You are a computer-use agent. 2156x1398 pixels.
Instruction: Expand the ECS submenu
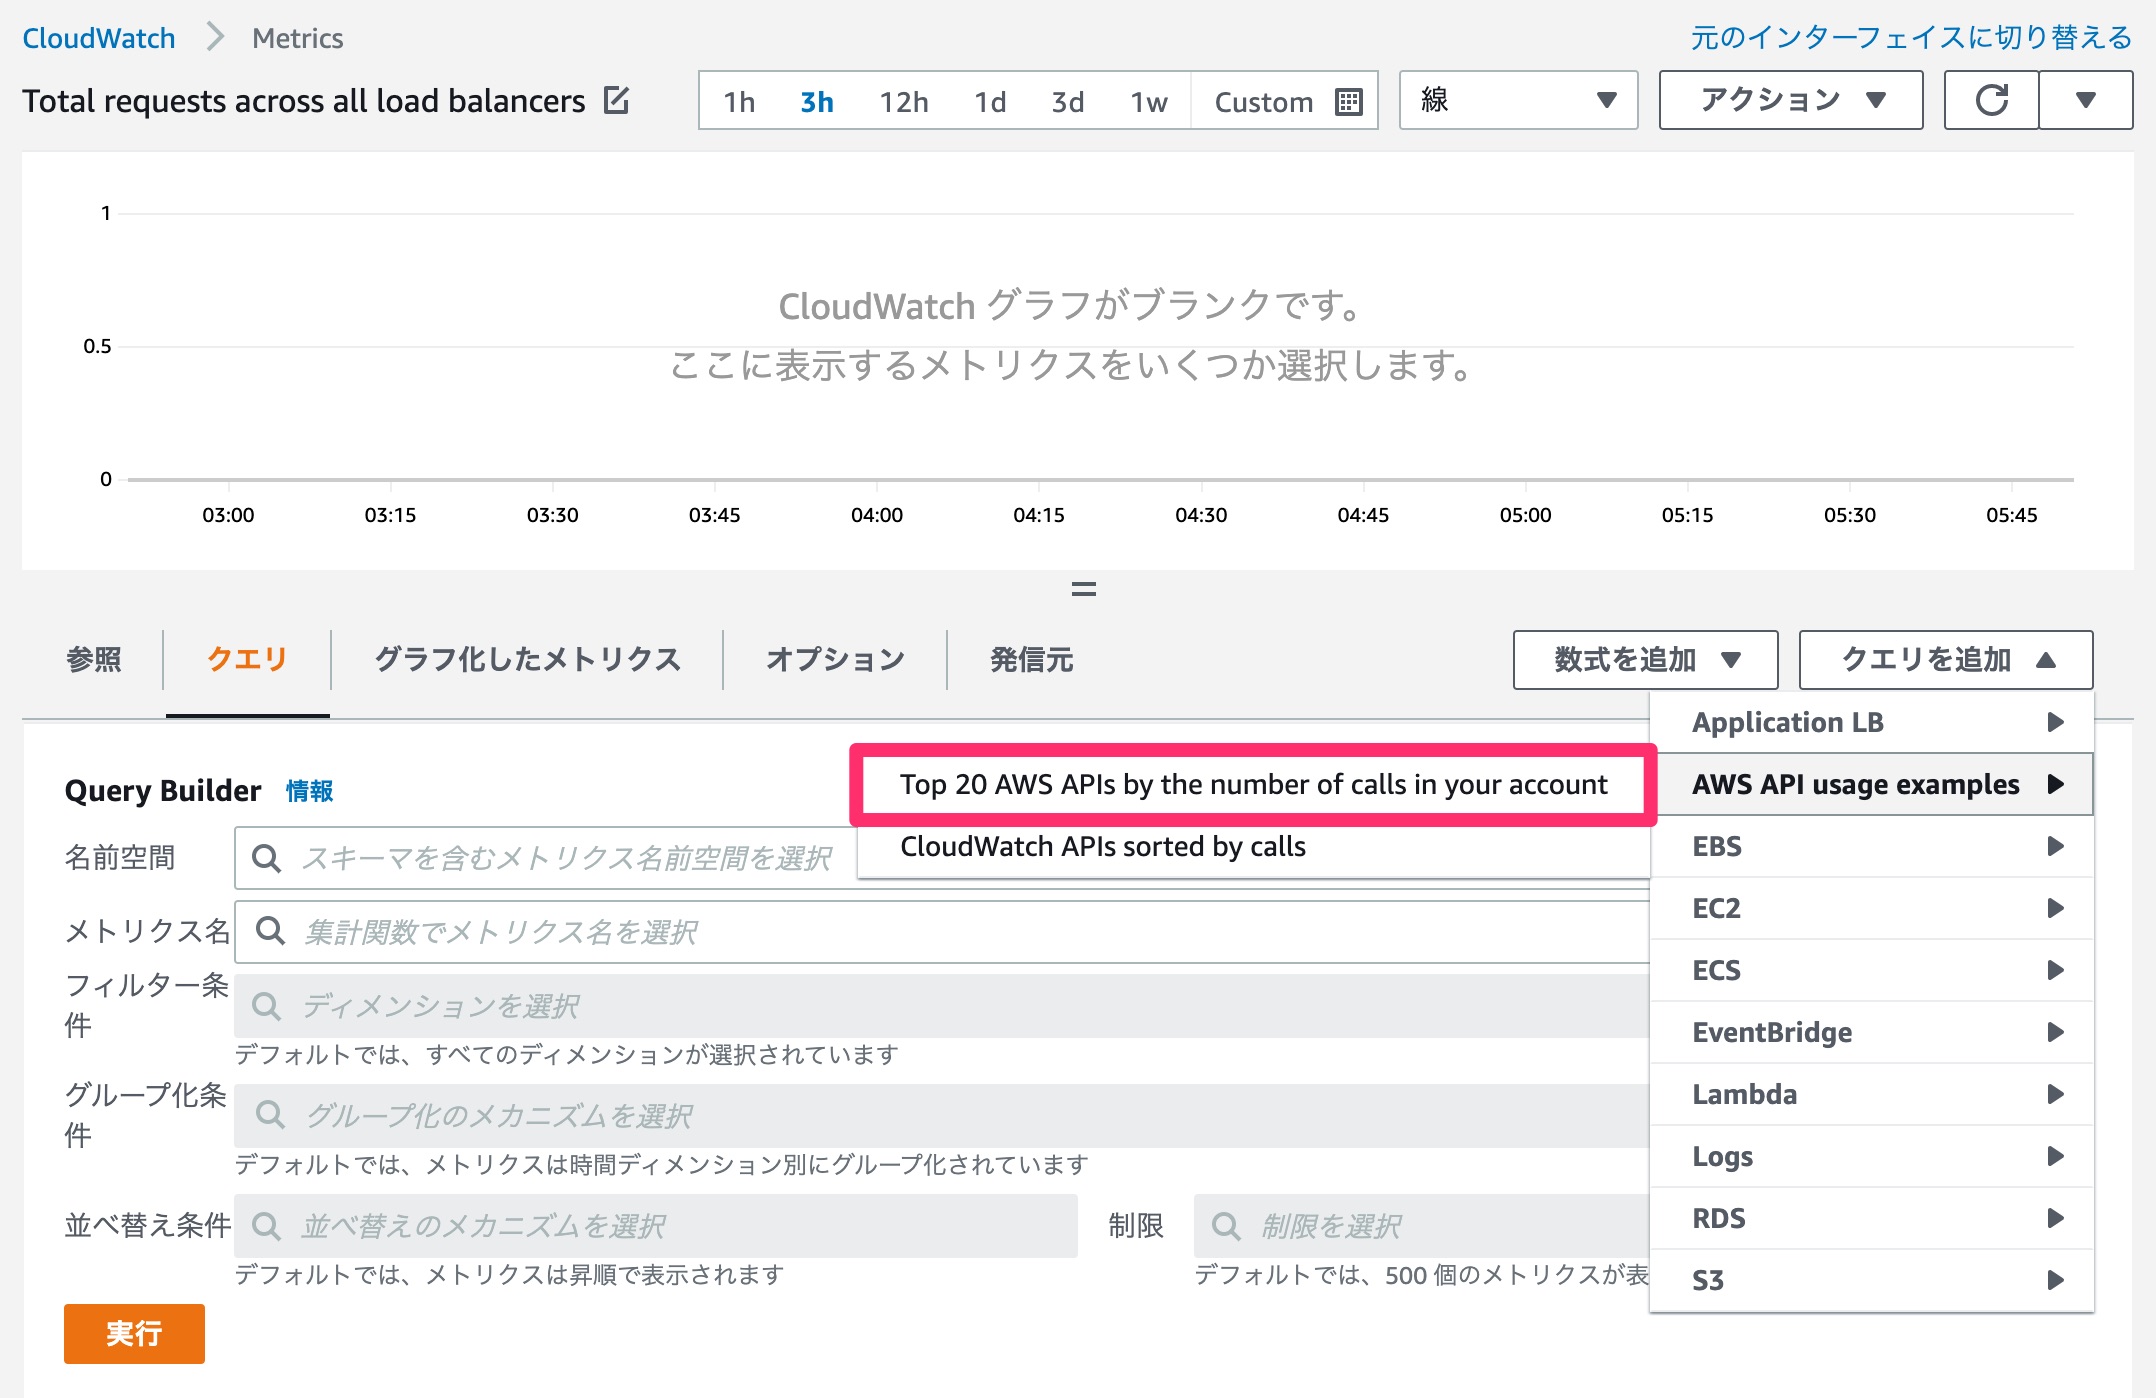pos(1872,970)
